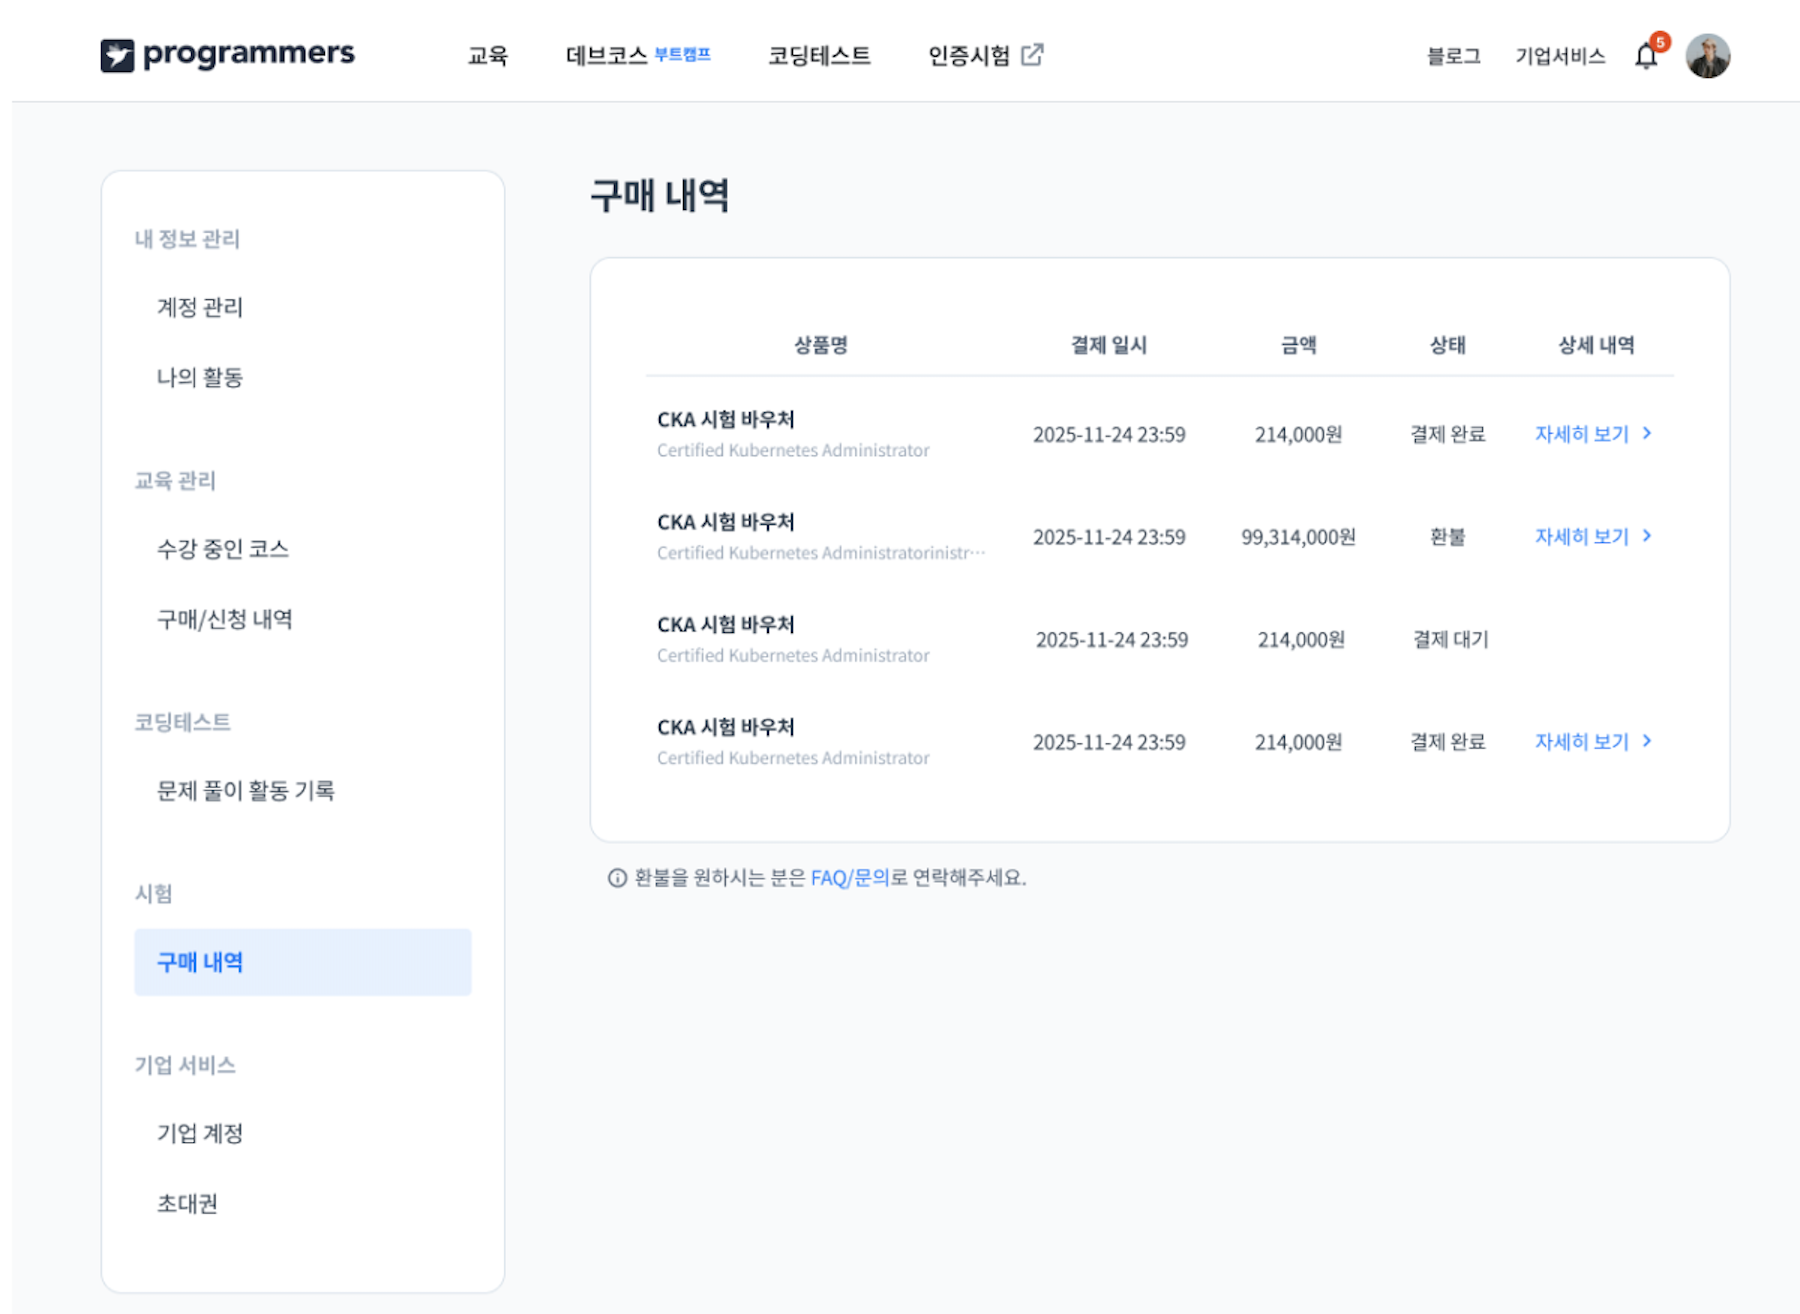Select 문제 풀이 활동 기록
1800x1314 pixels.
click(x=246, y=791)
